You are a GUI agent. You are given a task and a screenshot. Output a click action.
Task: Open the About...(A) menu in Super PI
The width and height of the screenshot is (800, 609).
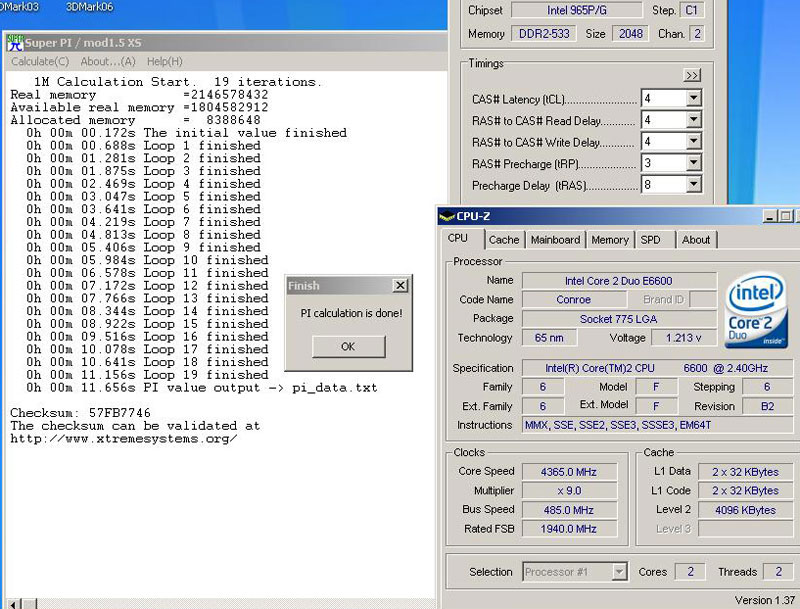tap(108, 61)
